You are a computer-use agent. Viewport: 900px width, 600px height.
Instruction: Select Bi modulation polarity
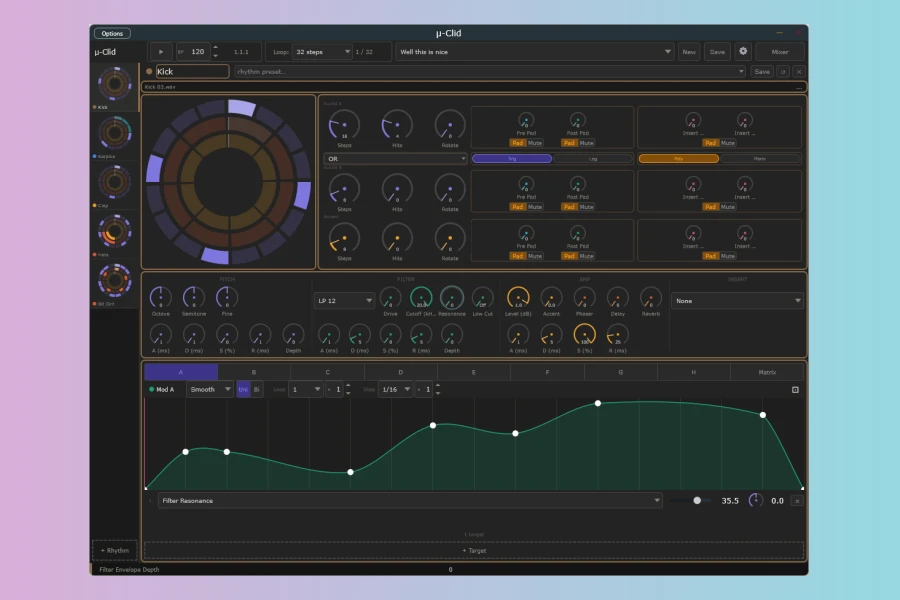coord(257,389)
